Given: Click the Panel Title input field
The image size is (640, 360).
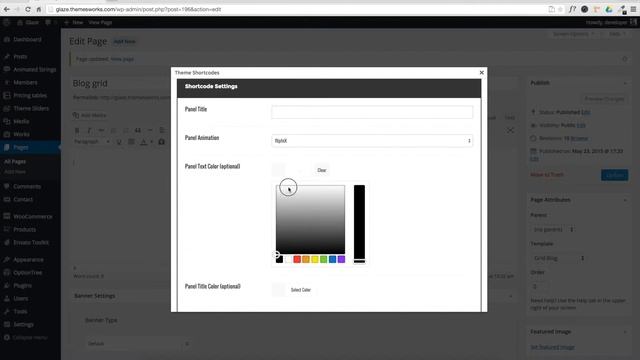Looking at the screenshot, I should tap(372, 112).
